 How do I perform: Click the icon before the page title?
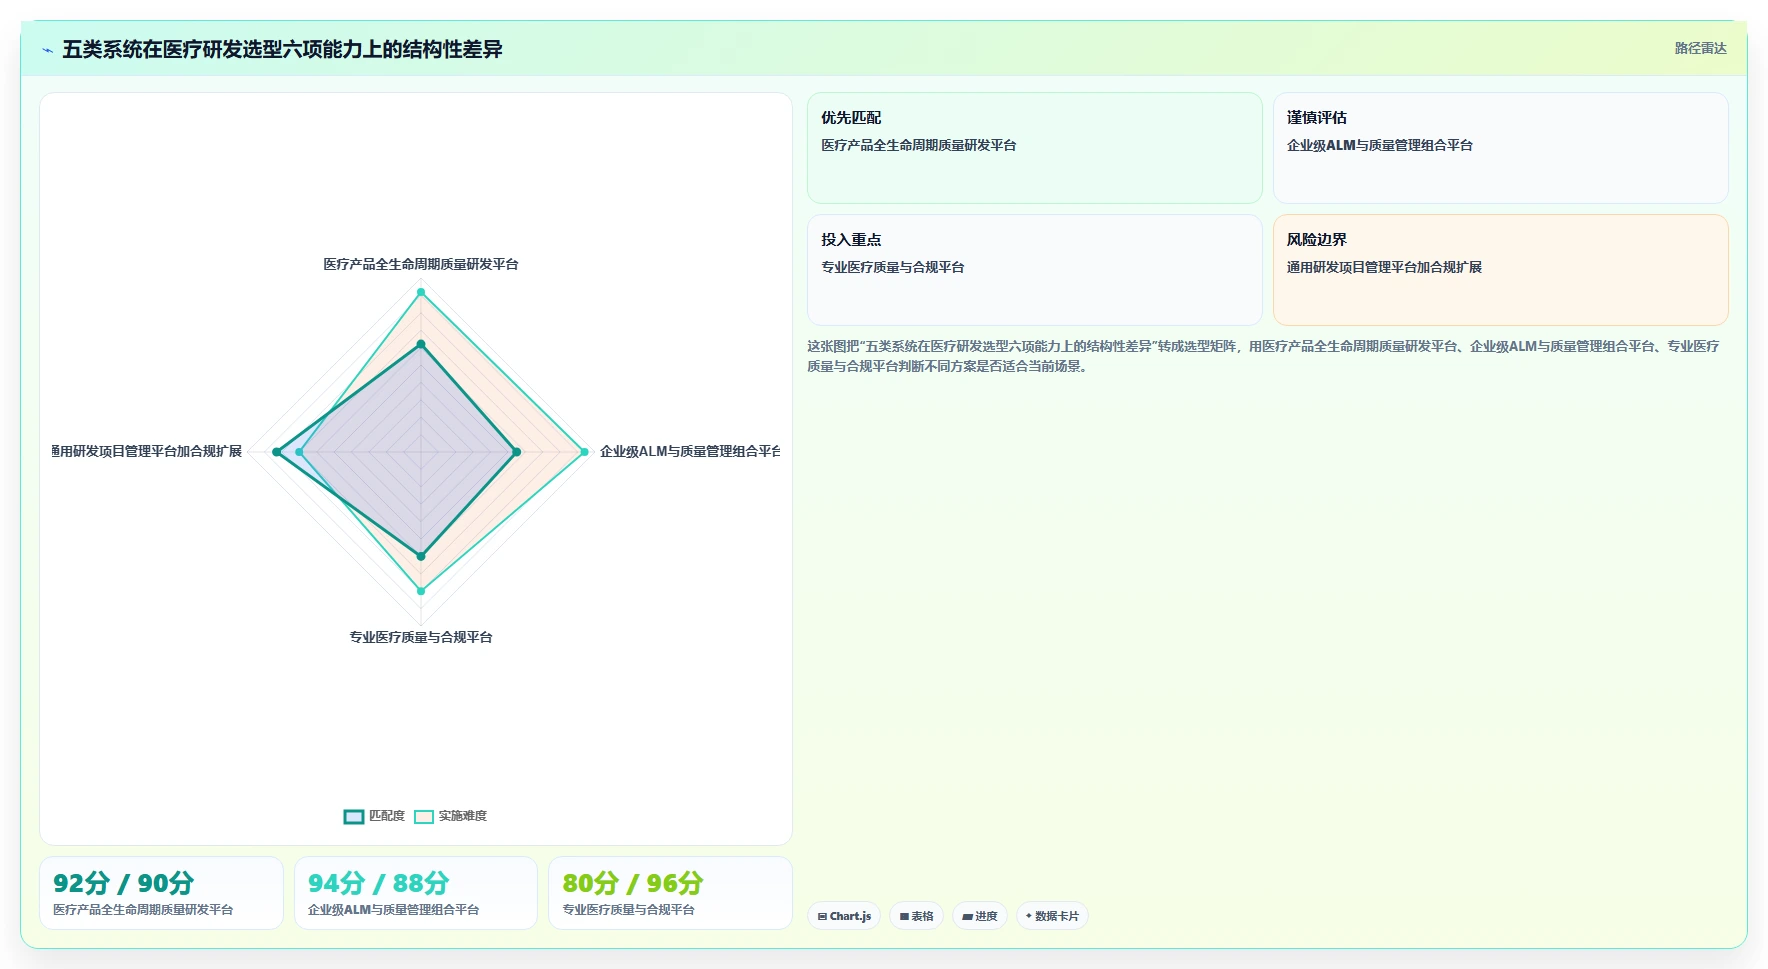coord(47,50)
